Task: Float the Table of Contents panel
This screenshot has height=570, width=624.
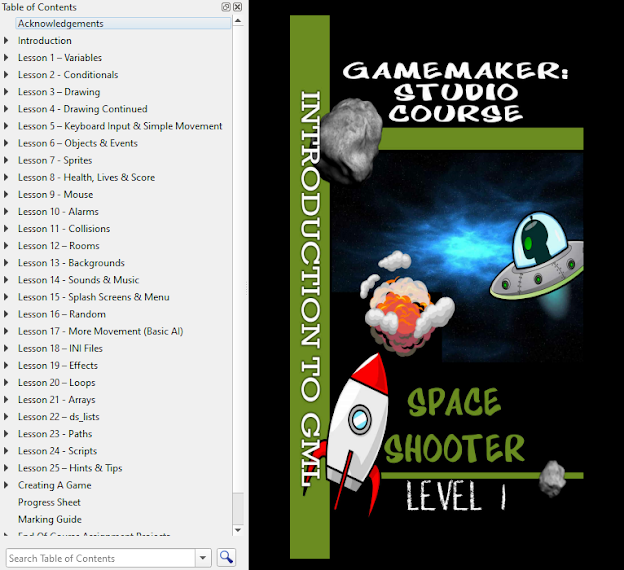Action: coord(226,7)
